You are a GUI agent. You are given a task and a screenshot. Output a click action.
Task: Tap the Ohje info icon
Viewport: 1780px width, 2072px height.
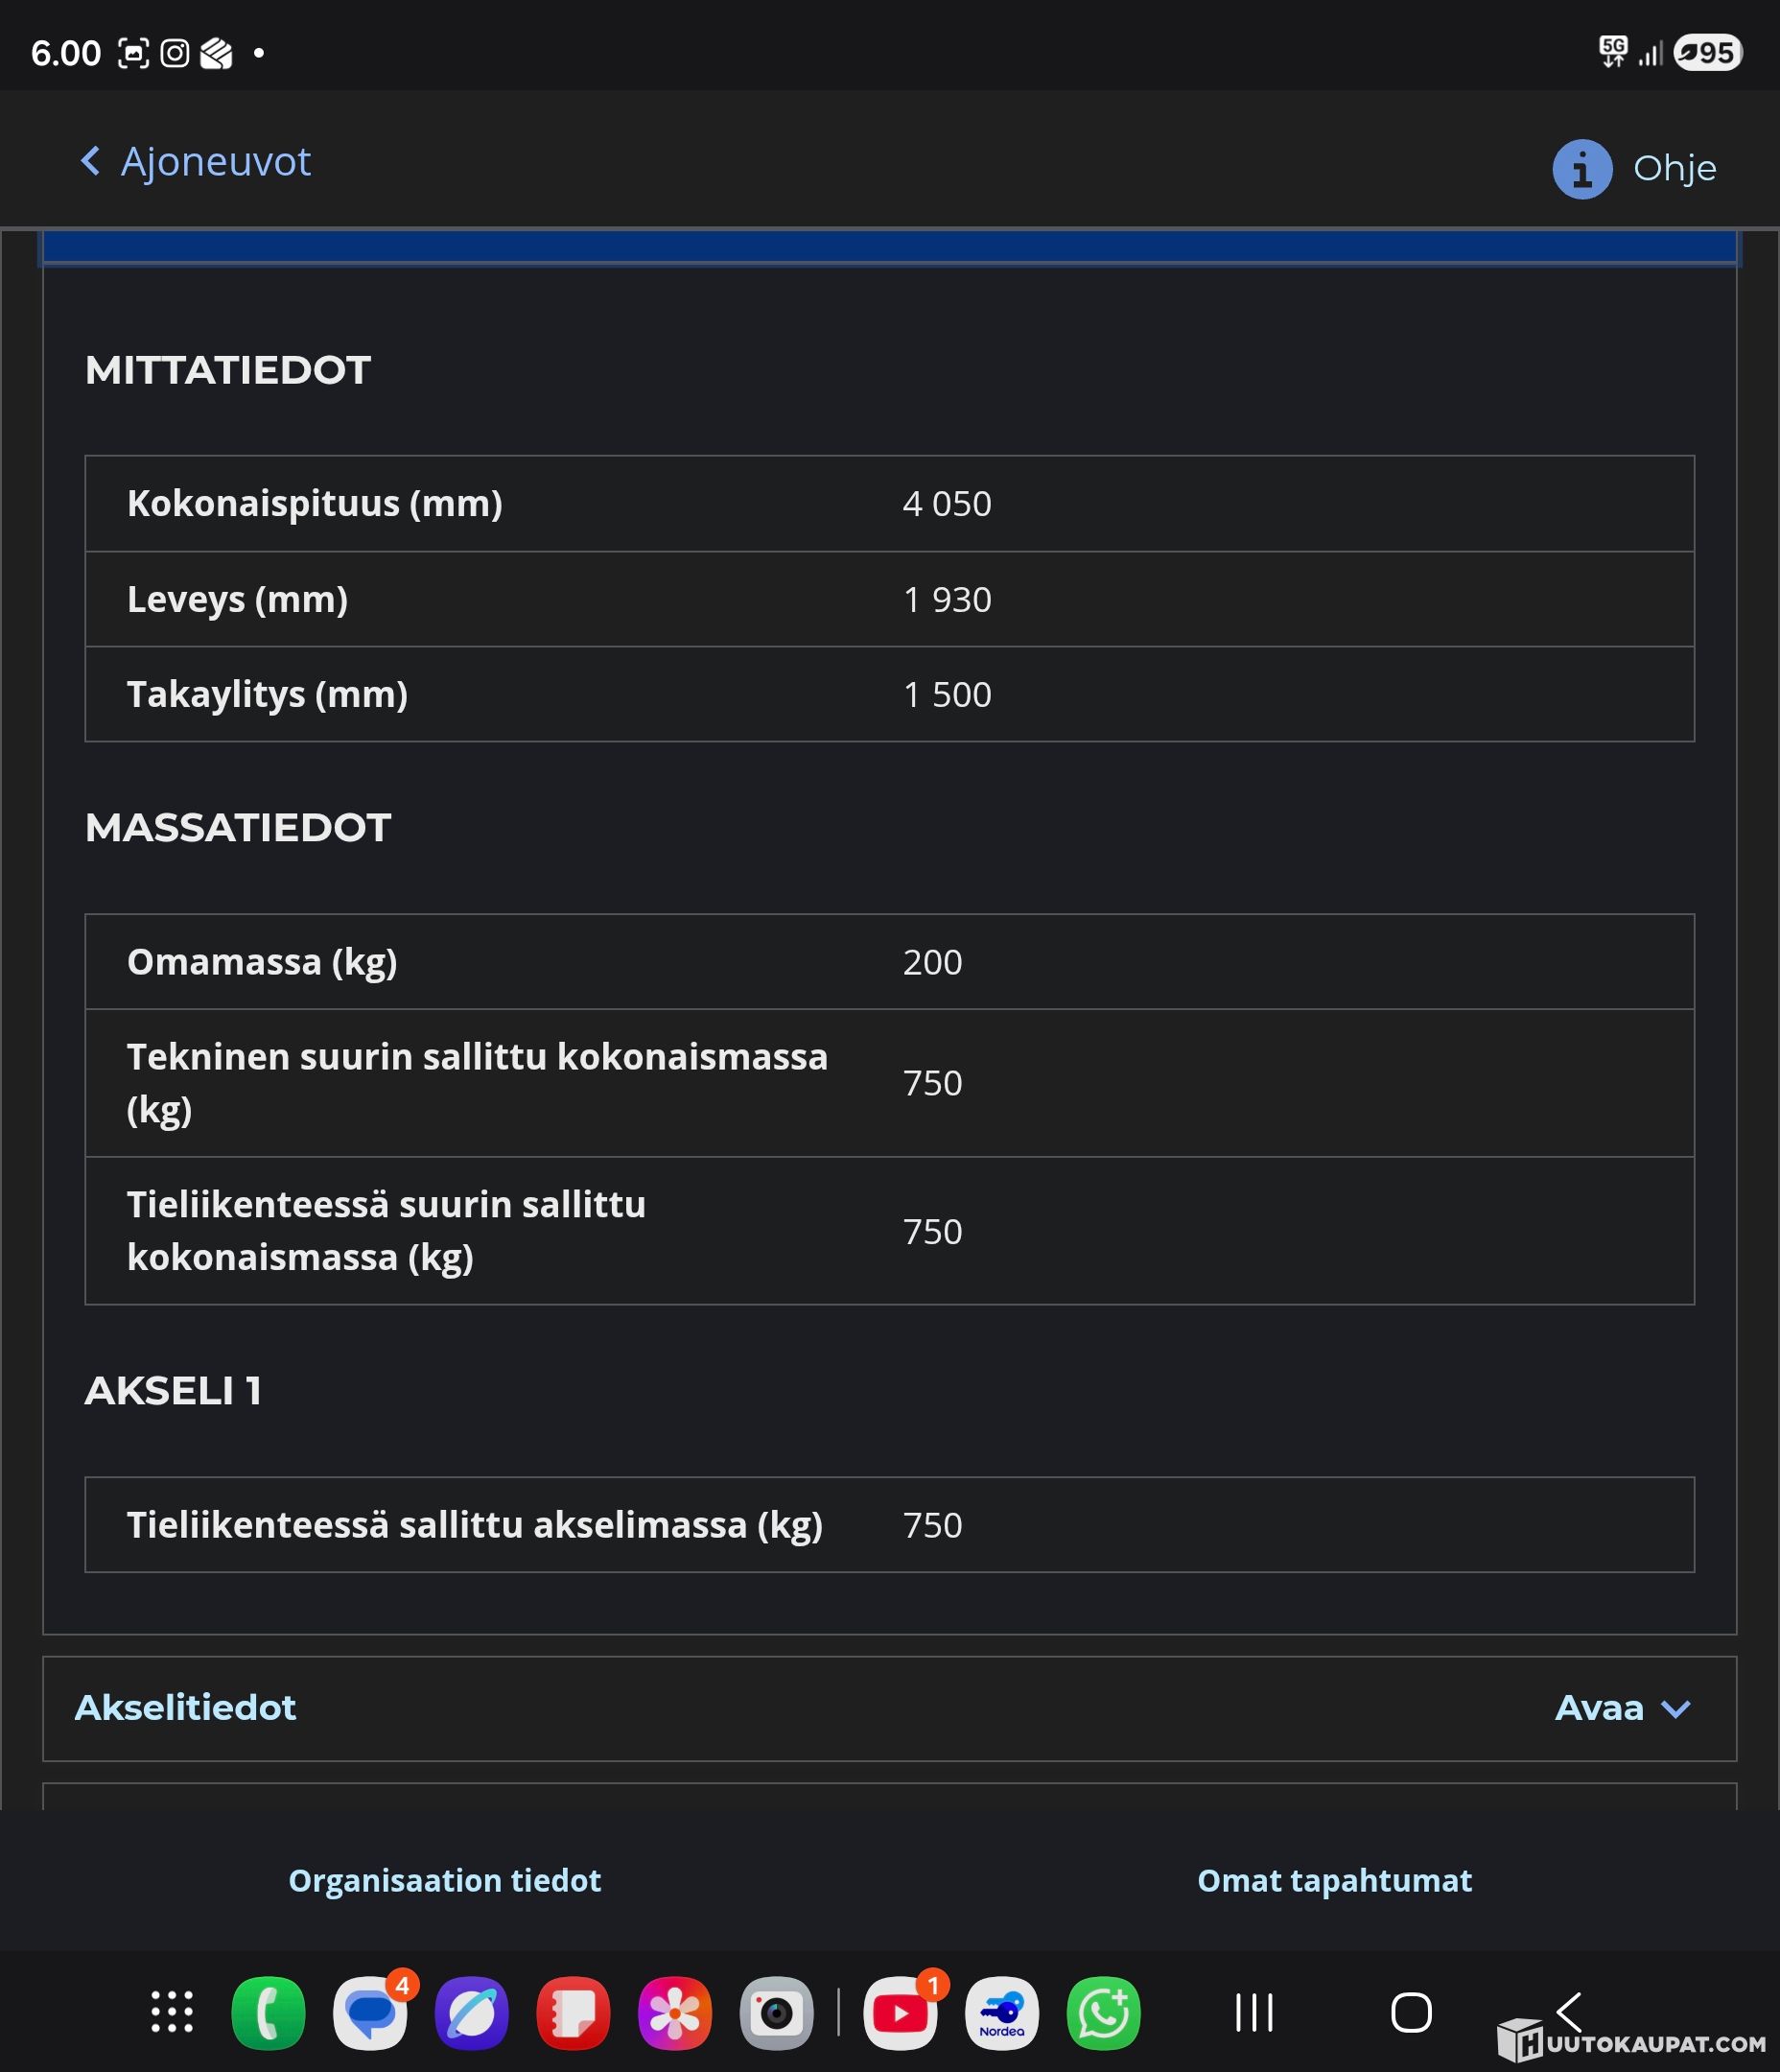(1581, 169)
